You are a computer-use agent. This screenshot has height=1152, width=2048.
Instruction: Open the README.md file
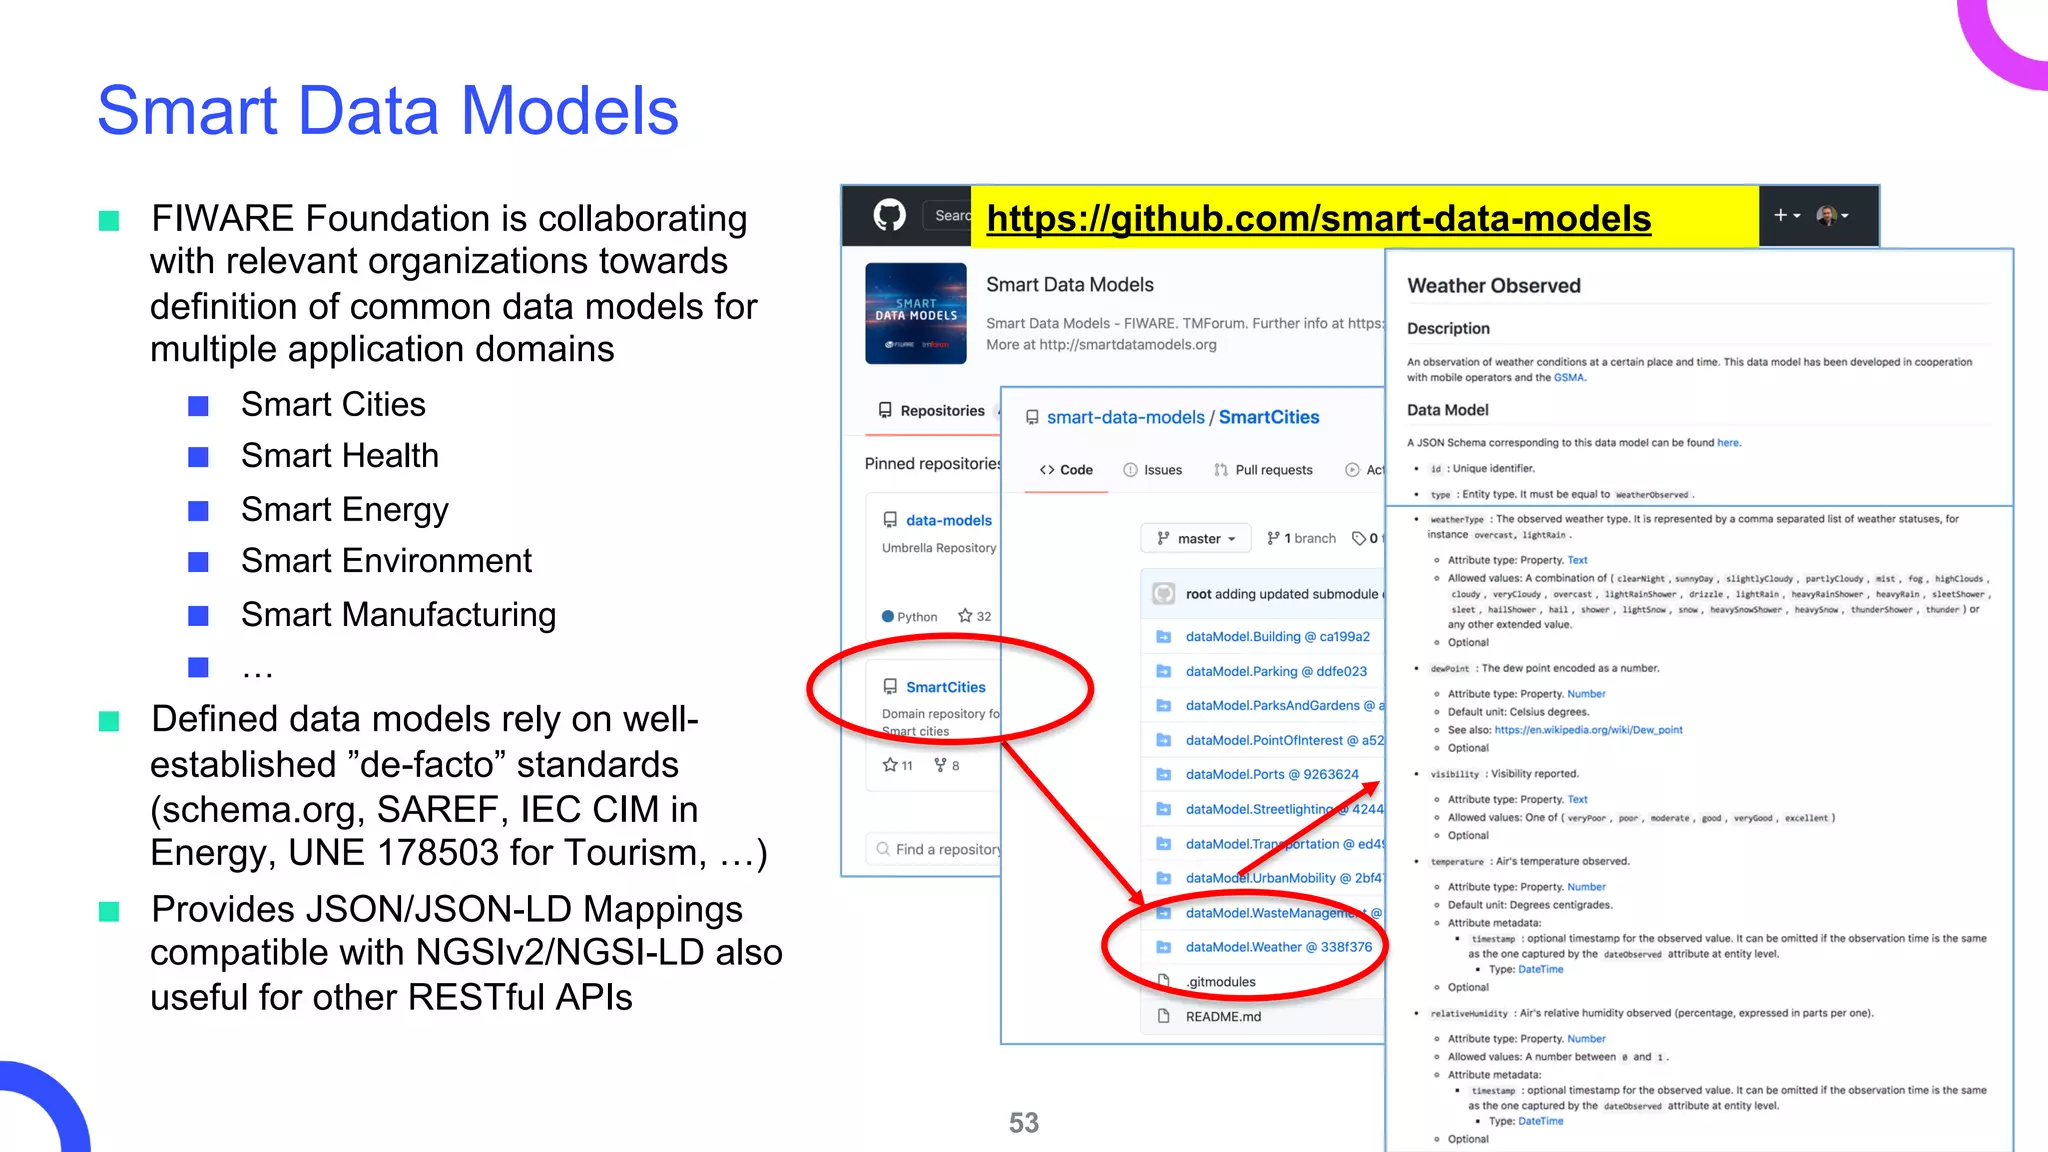(1223, 1017)
